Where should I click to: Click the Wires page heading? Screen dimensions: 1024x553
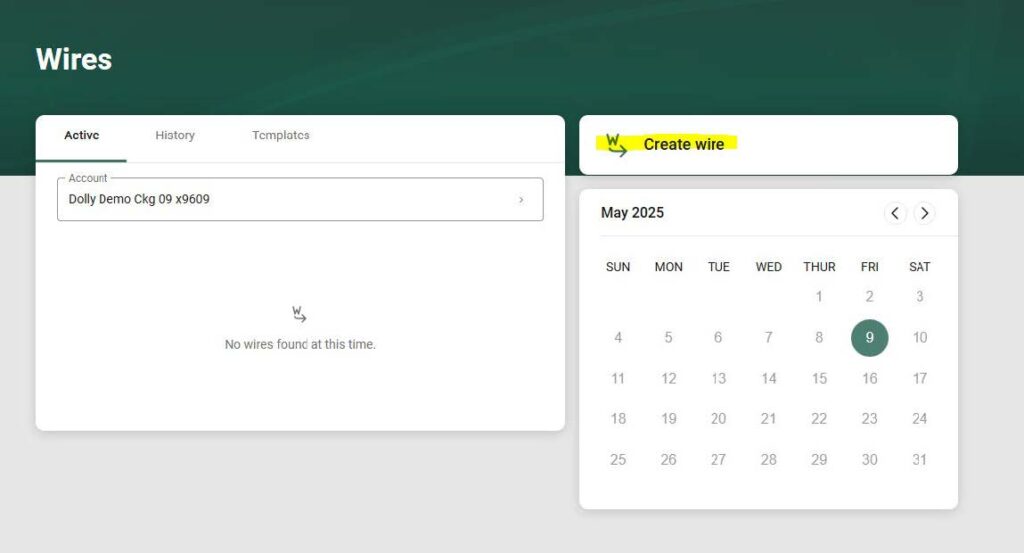point(74,60)
